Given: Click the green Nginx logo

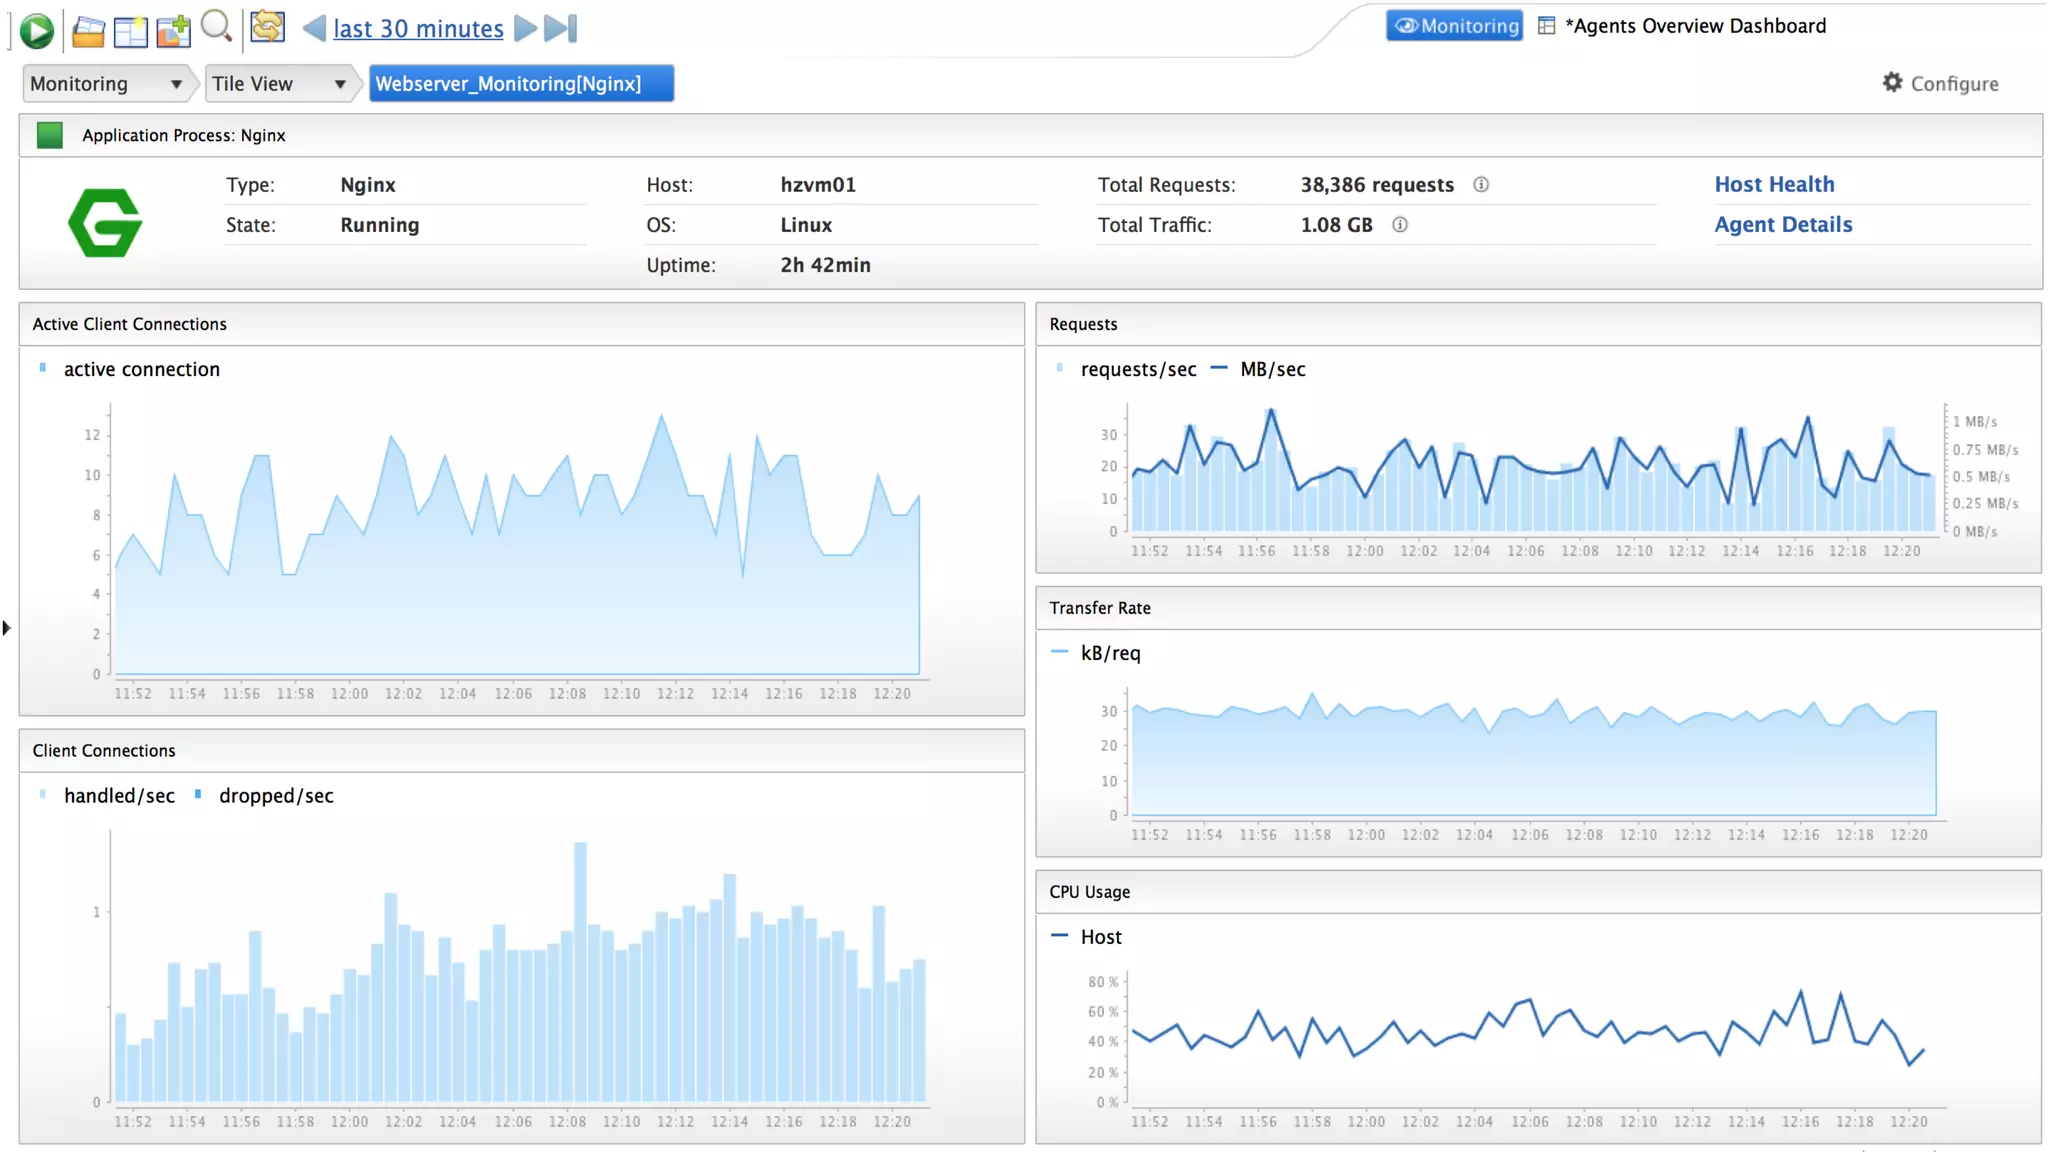Looking at the screenshot, I should [105, 223].
